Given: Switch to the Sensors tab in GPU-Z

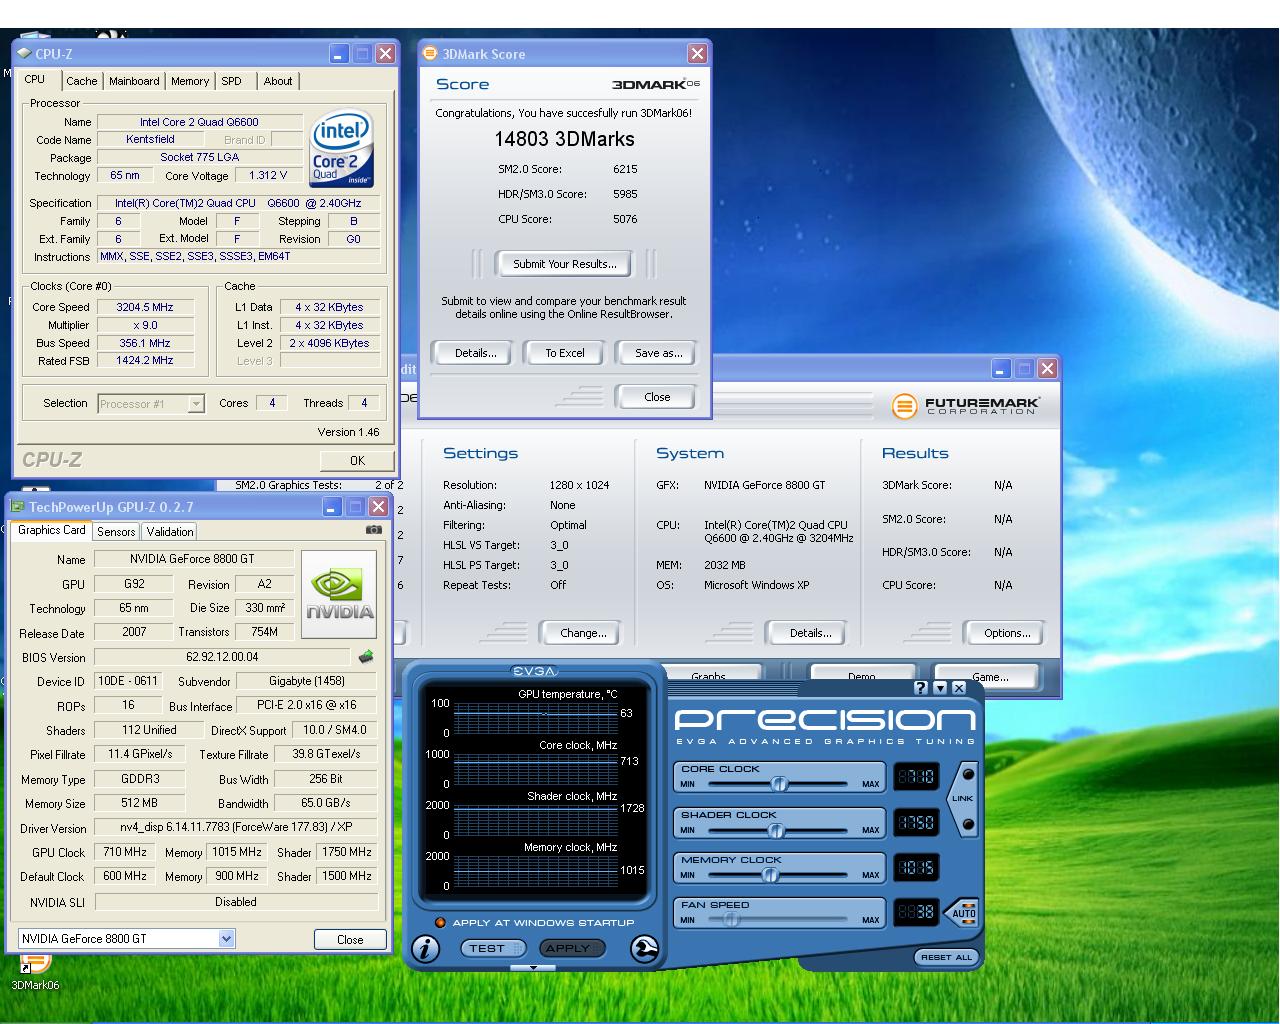Looking at the screenshot, I should [x=116, y=532].
